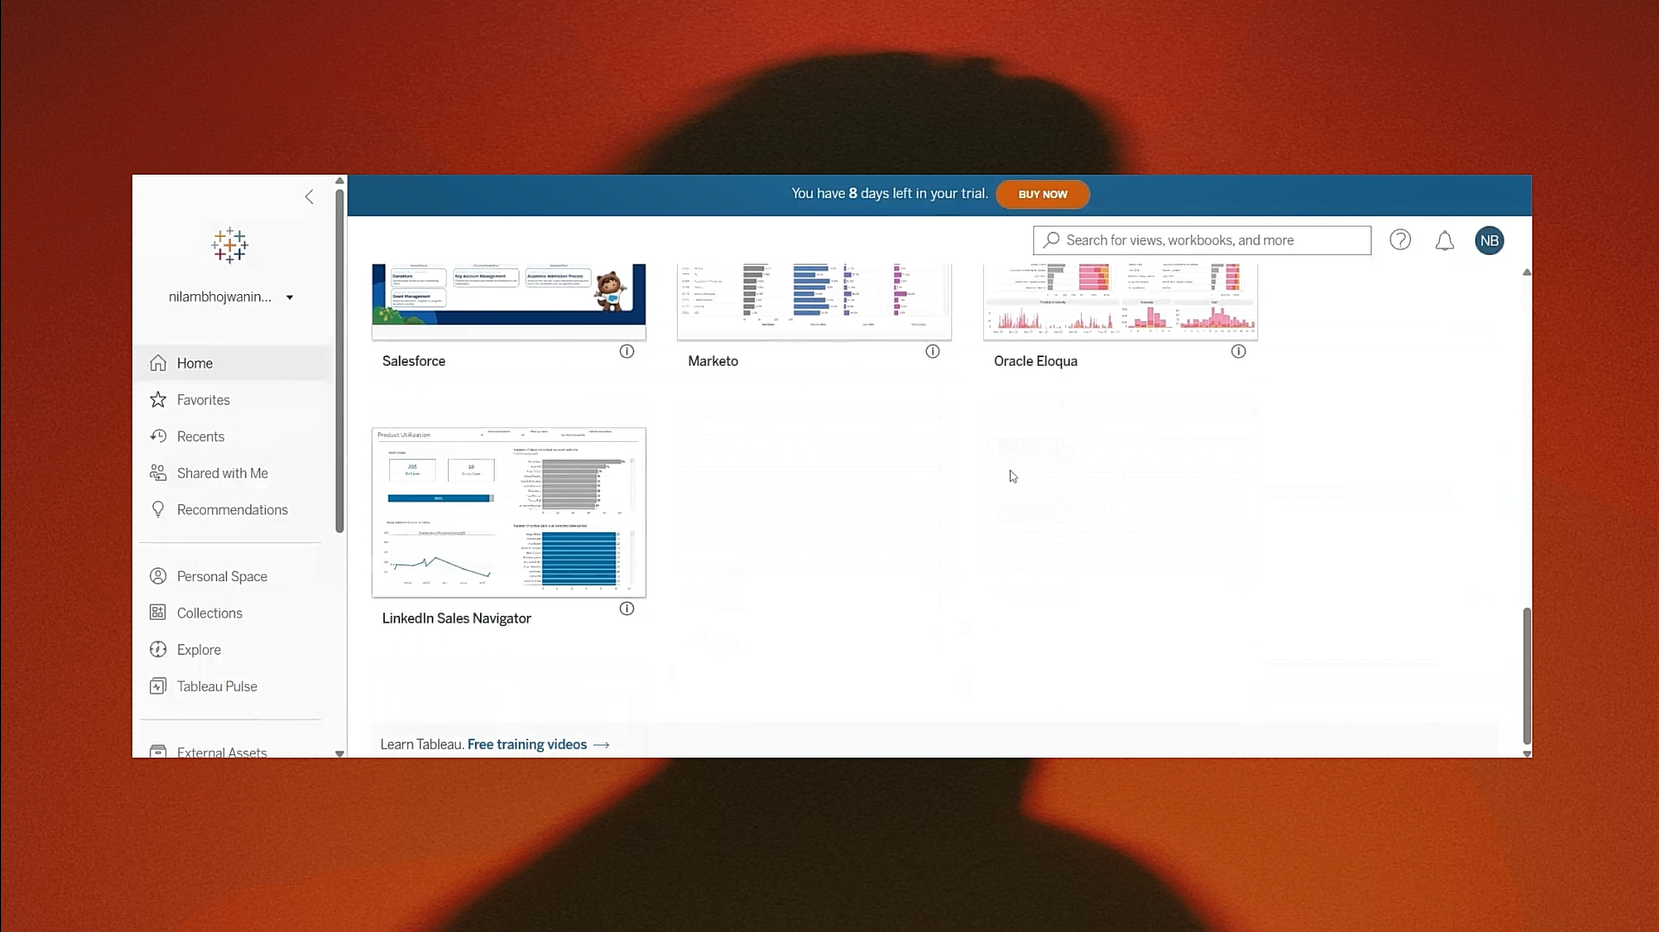
Task: Click the Recommendations lightbulb icon
Action: pyautogui.click(x=158, y=510)
